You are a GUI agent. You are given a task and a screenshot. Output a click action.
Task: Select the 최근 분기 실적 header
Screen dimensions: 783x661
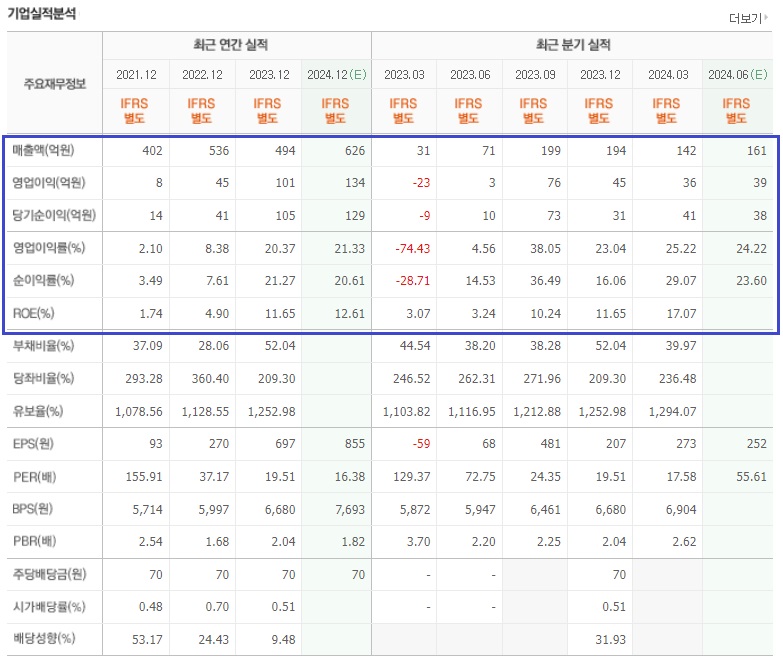[x=573, y=45]
